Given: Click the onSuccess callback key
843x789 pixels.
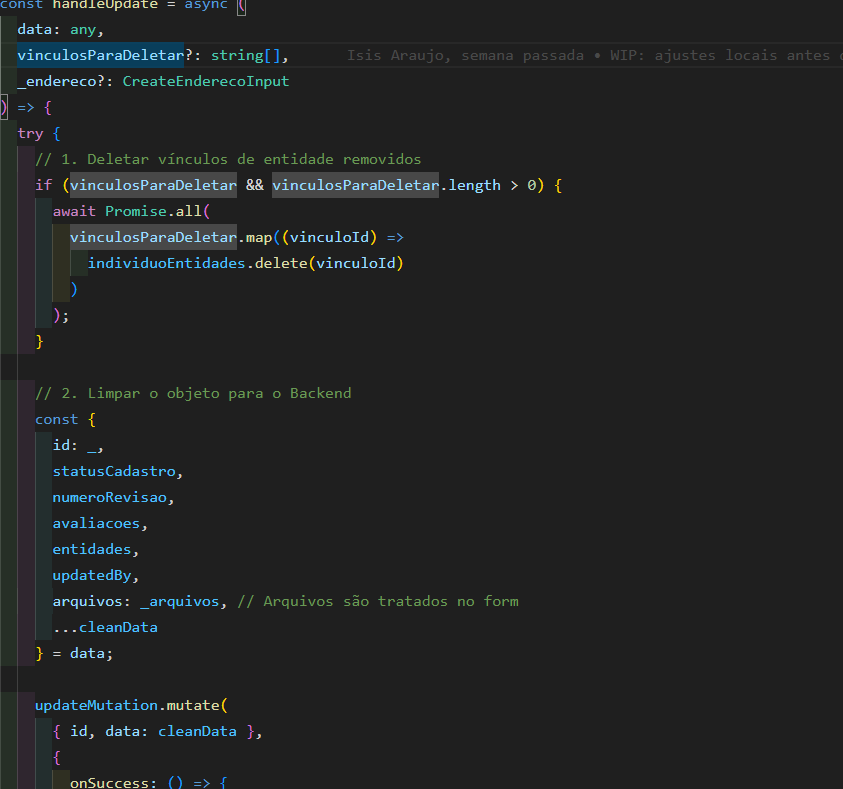Looking at the screenshot, I should coord(108,782).
